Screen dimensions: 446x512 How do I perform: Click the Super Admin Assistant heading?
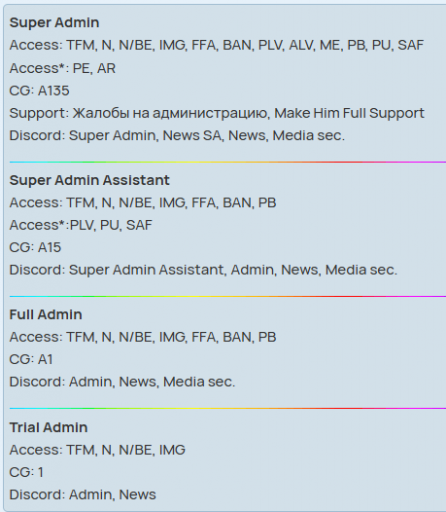coord(90,180)
